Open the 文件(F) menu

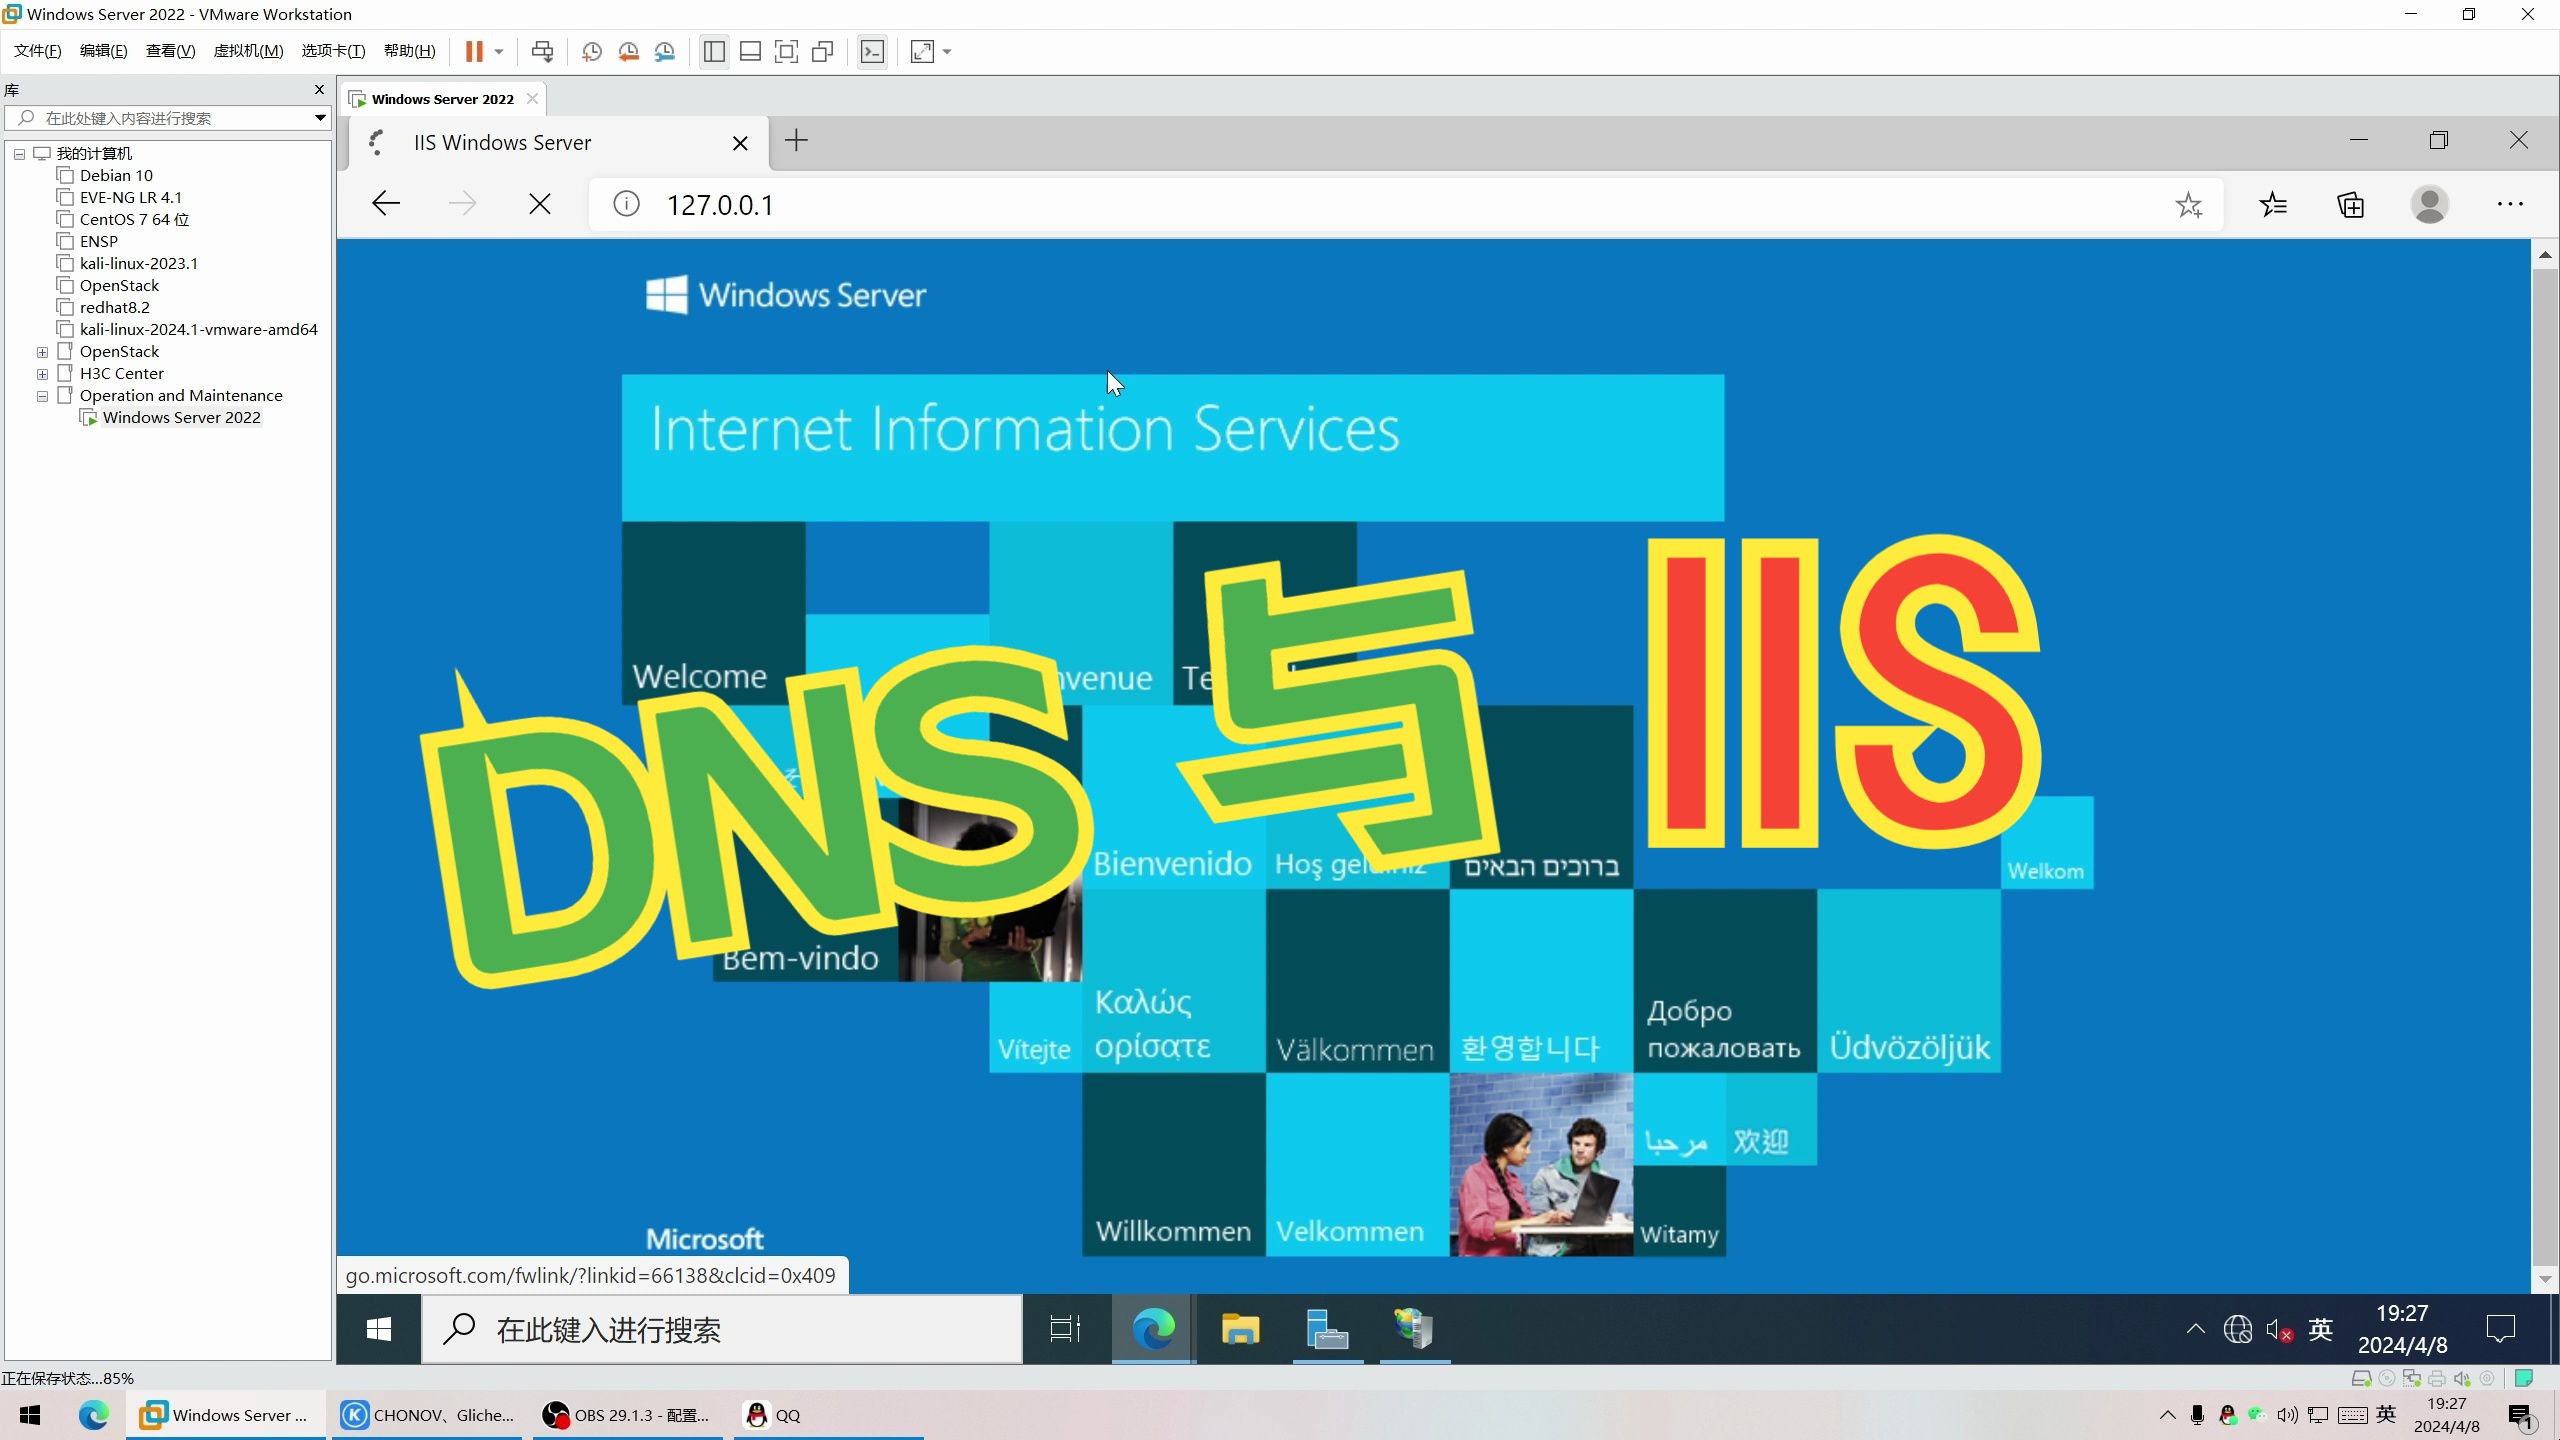38,51
